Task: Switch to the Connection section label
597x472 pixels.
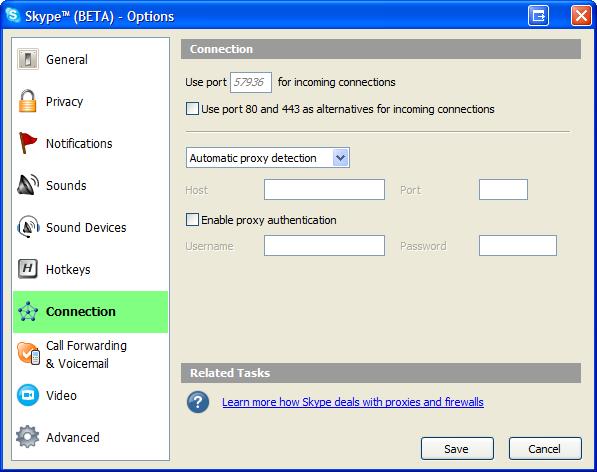Action: (x=80, y=311)
